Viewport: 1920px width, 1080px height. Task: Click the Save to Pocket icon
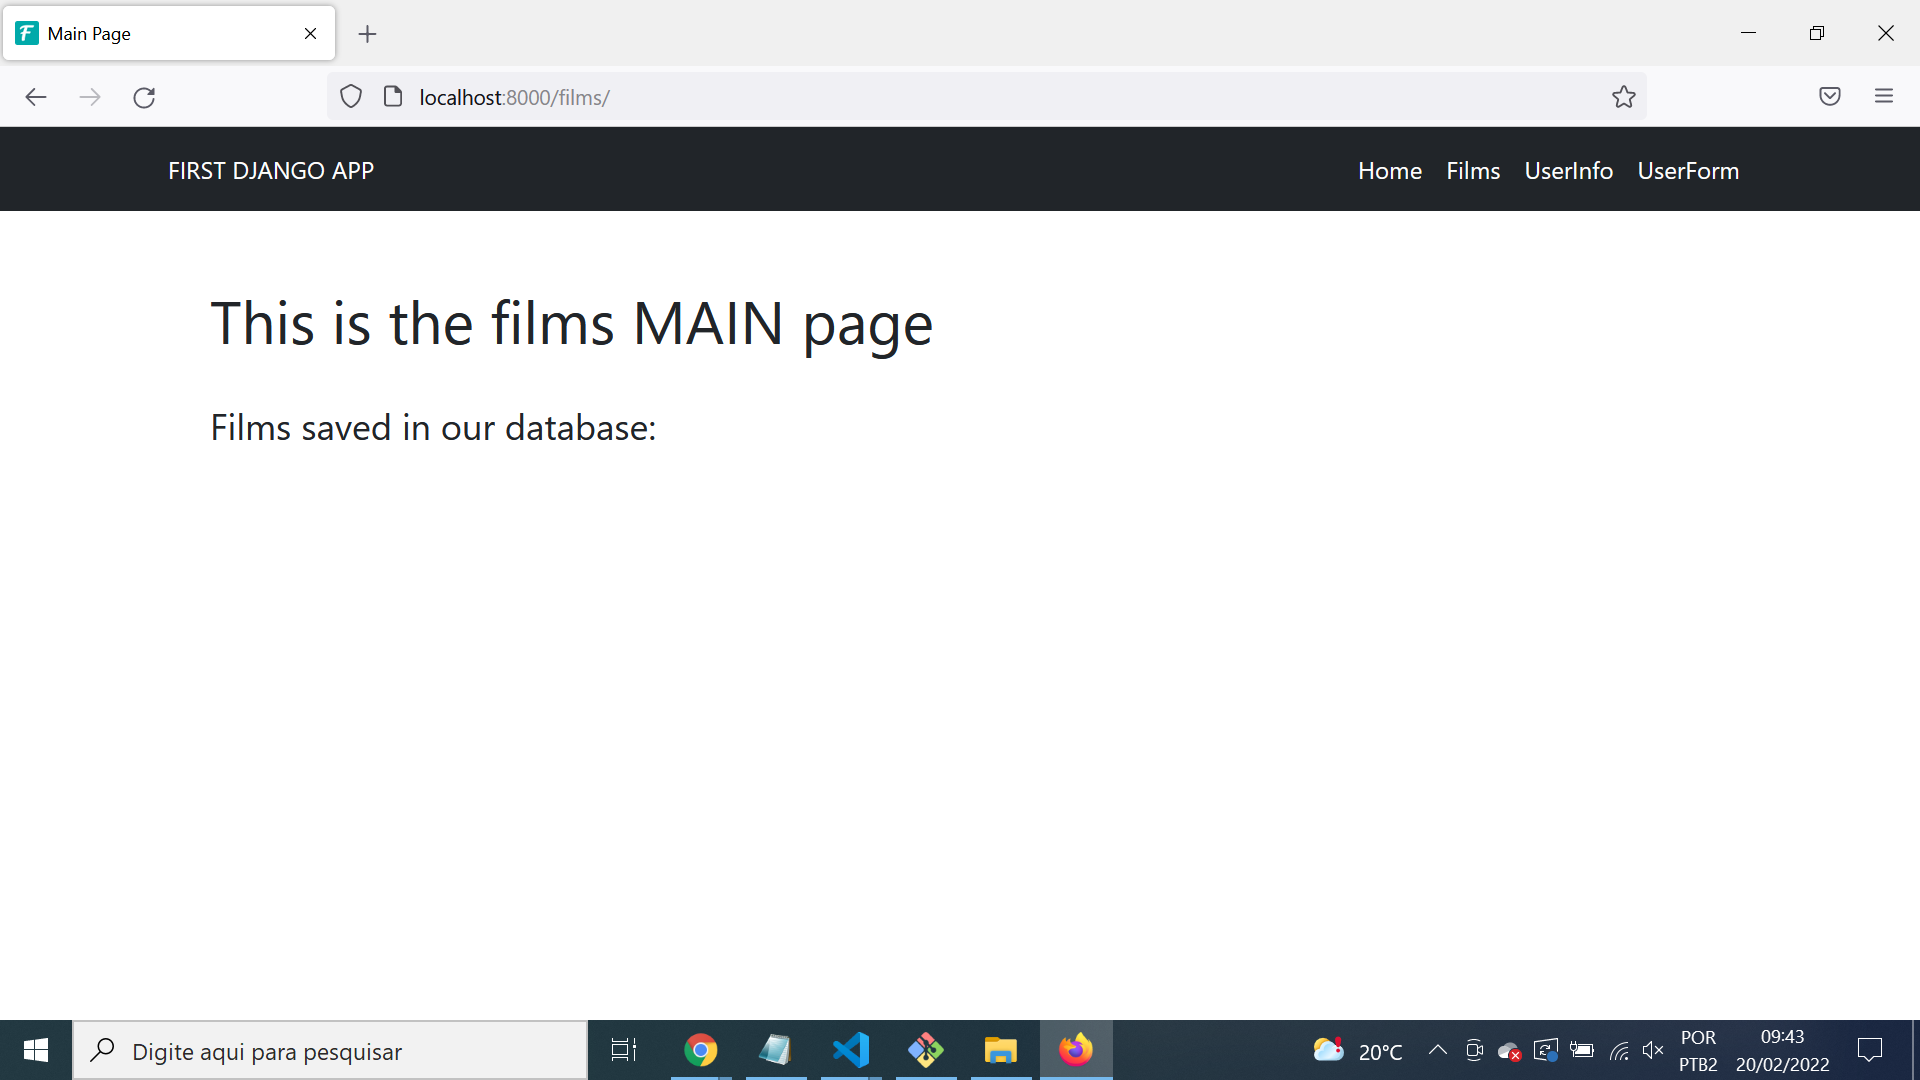point(1829,97)
